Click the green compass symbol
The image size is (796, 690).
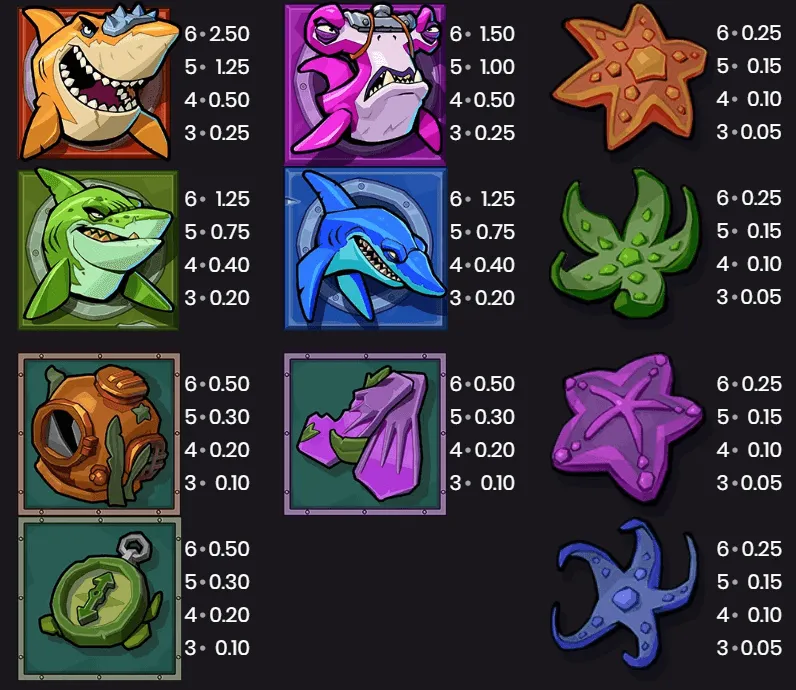pyautogui.click(x=100, y=599)
